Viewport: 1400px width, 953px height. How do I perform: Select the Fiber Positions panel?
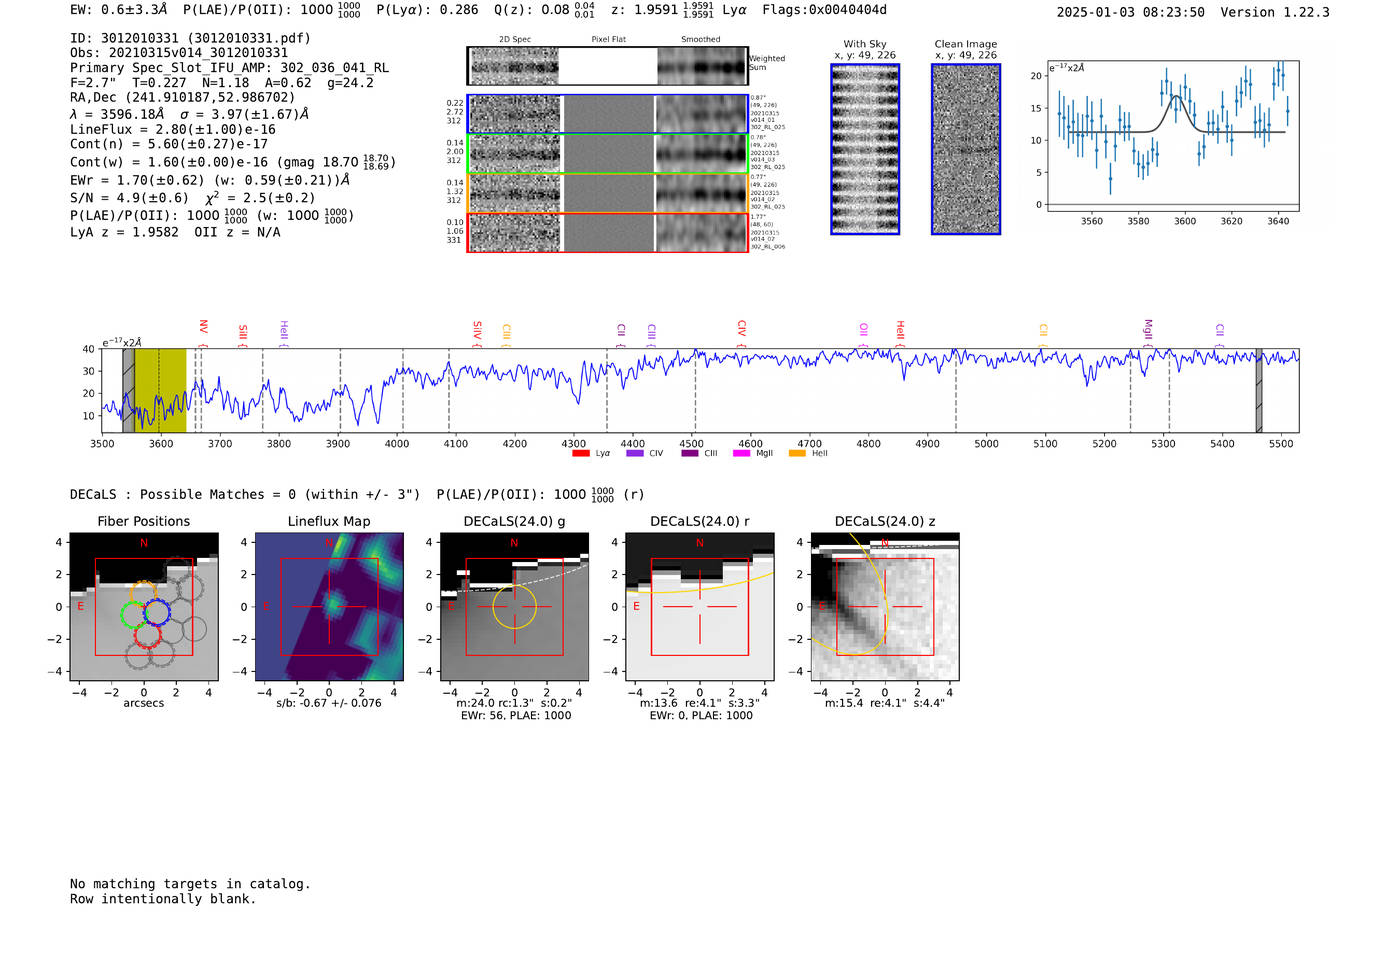click(x=144, y=606)
